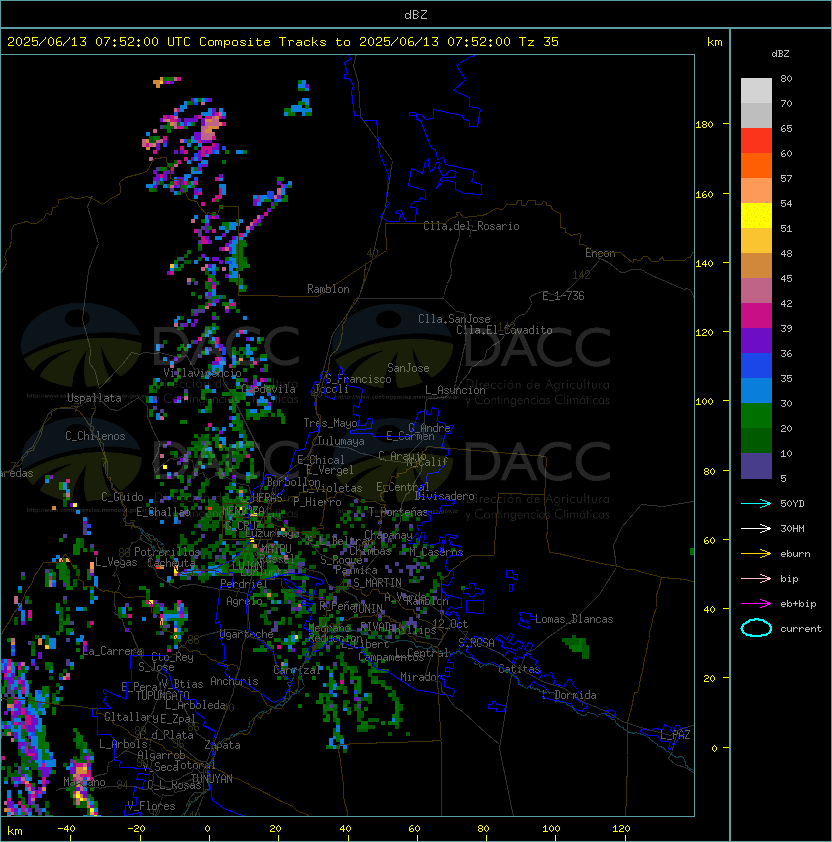Click the 'Lomas_Blancas' map label

(x=574, y=619)
